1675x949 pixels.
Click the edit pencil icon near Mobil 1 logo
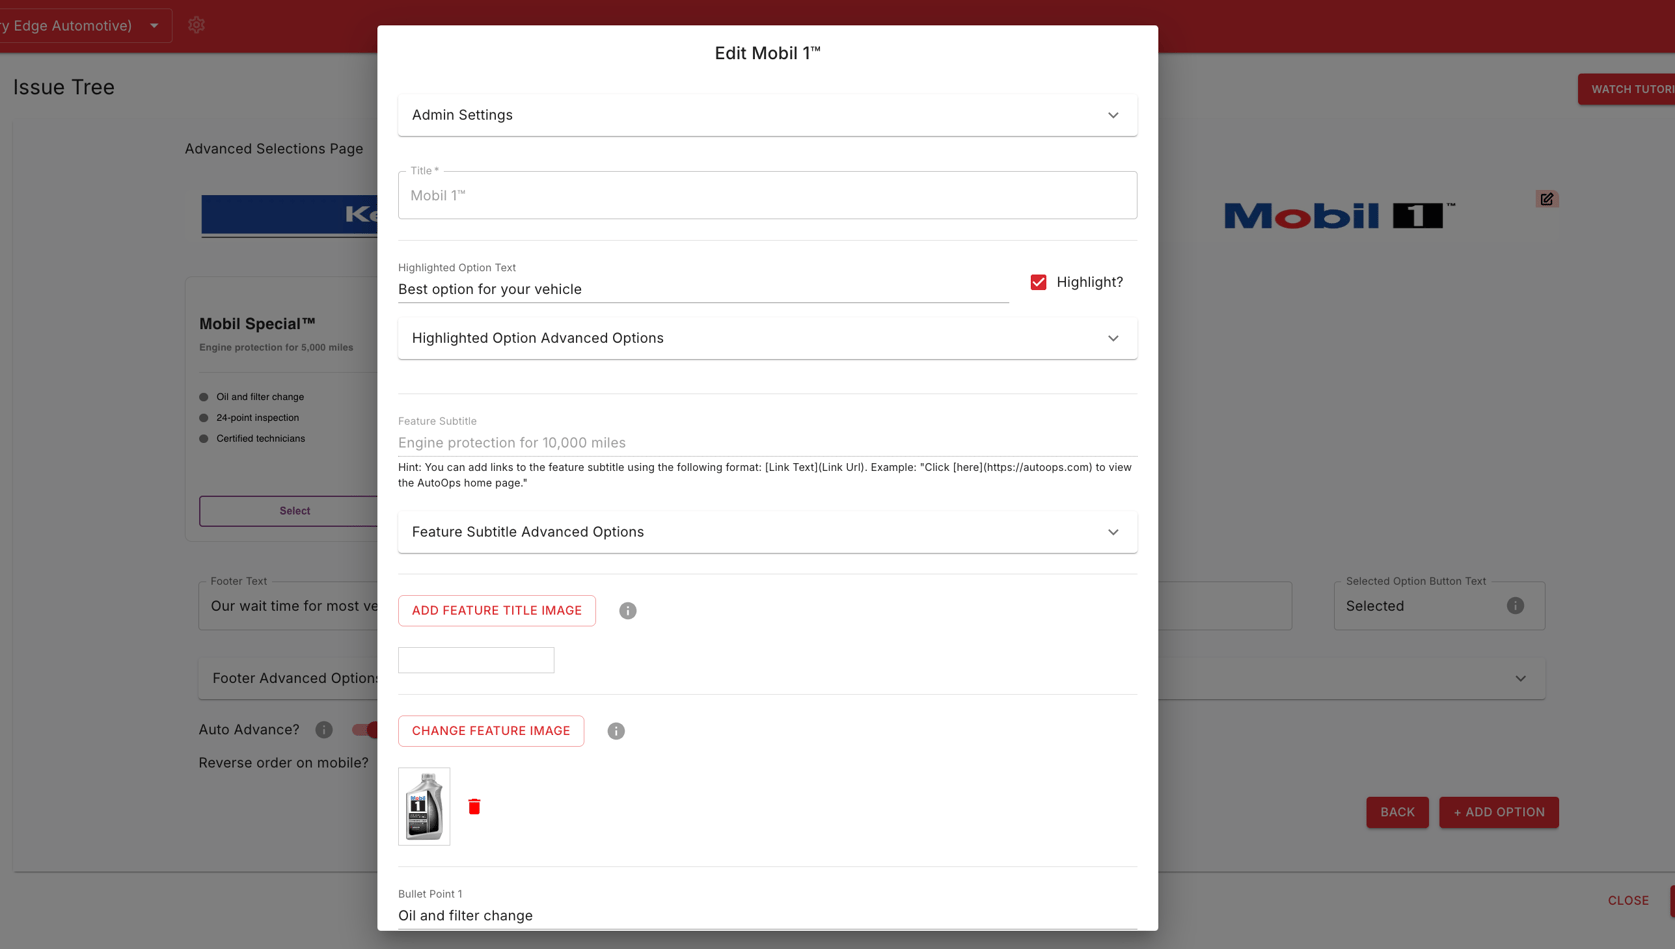tap(1547, 199)
